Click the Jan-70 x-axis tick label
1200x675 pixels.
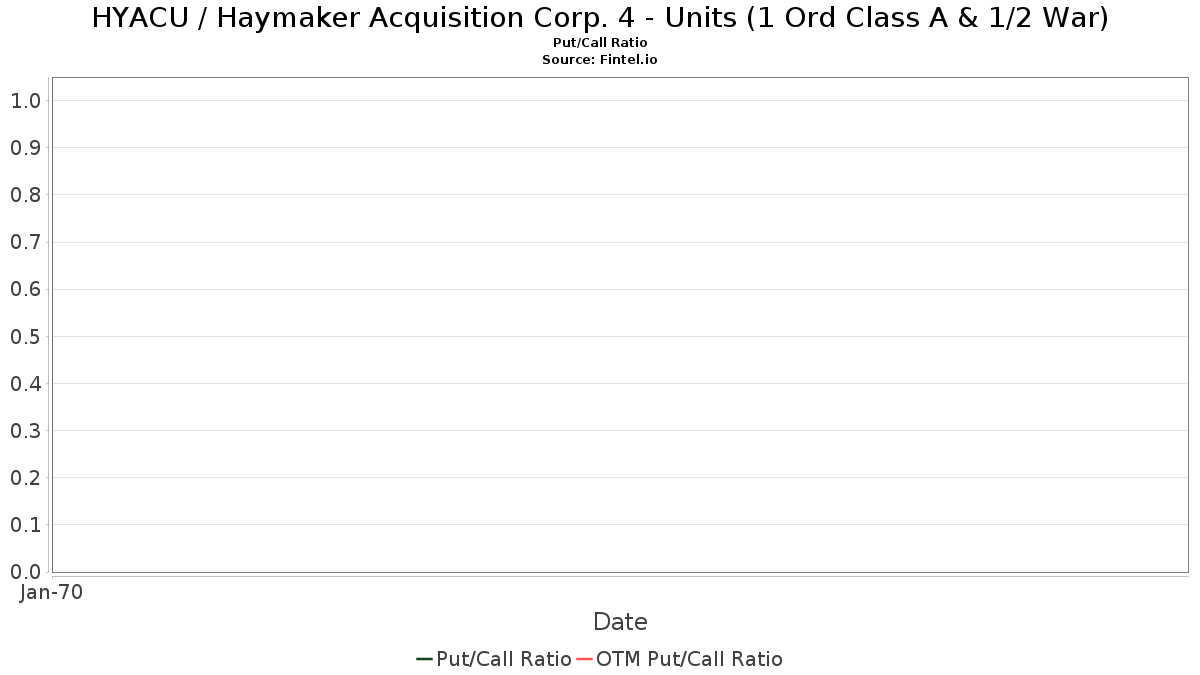tap(51, 593)
